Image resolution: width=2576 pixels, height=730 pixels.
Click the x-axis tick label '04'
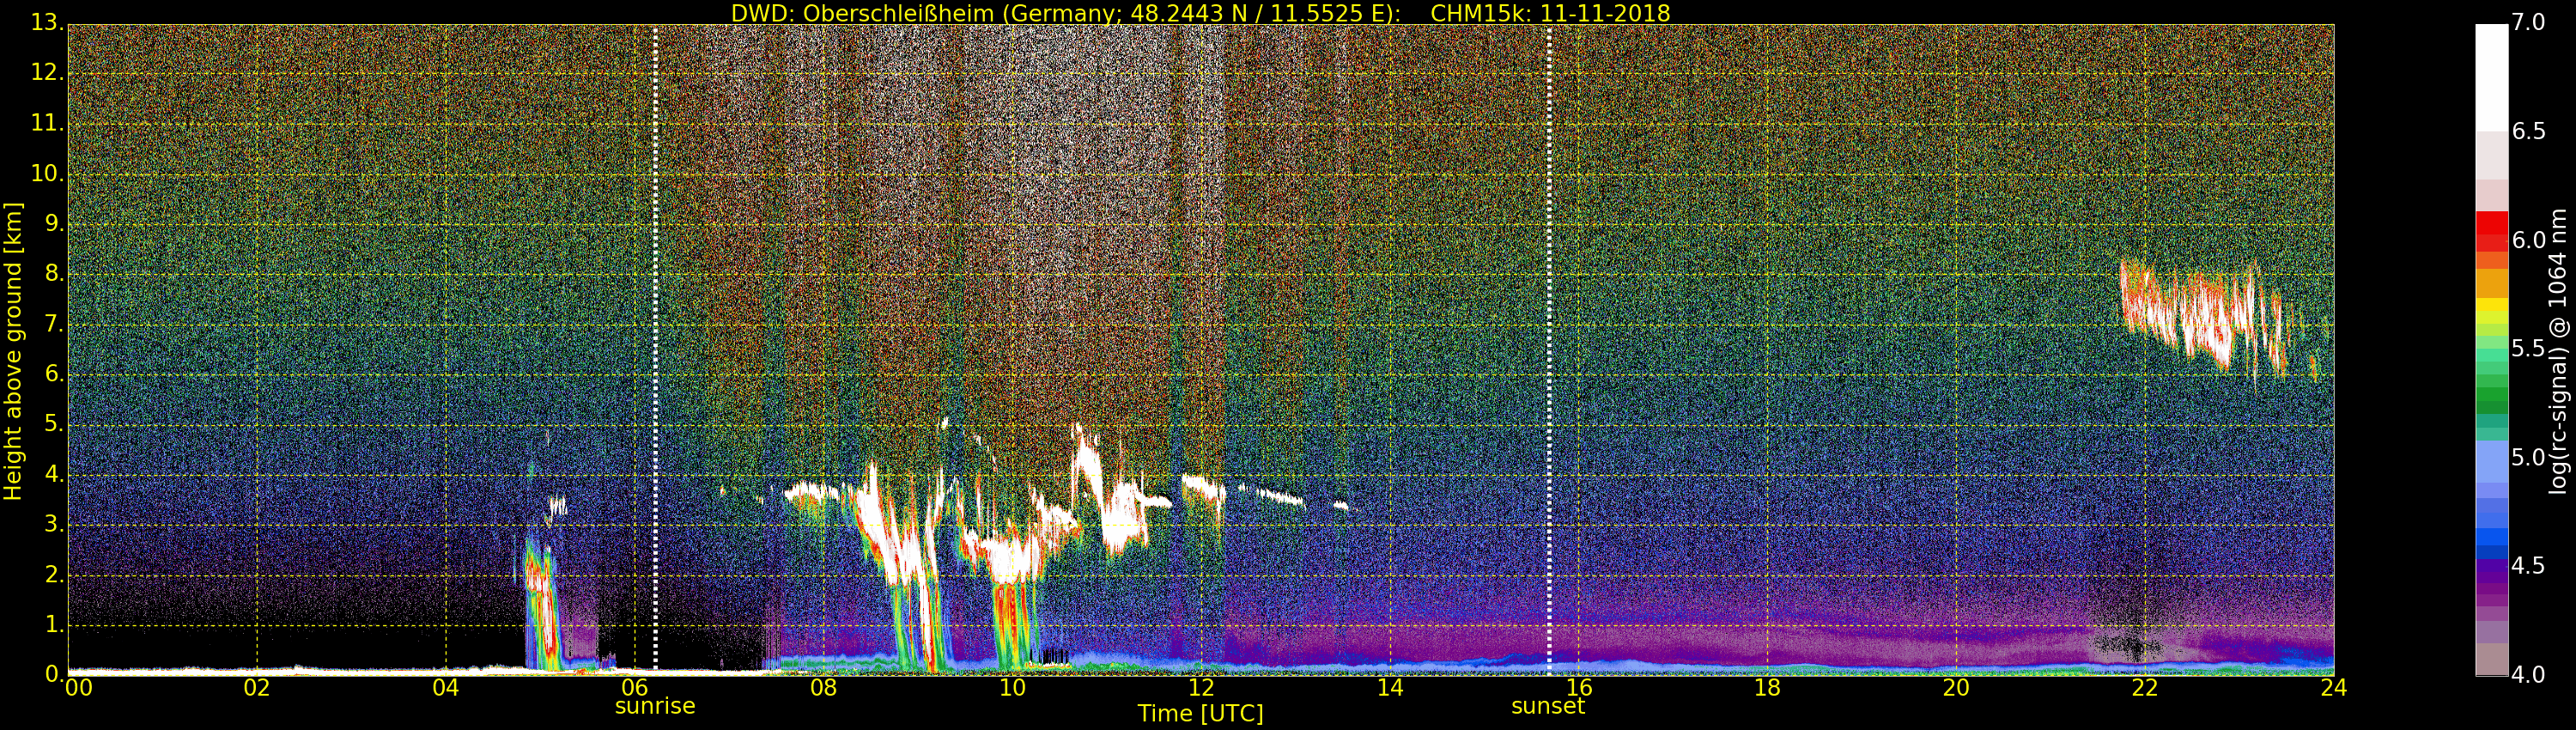[446, 688]
